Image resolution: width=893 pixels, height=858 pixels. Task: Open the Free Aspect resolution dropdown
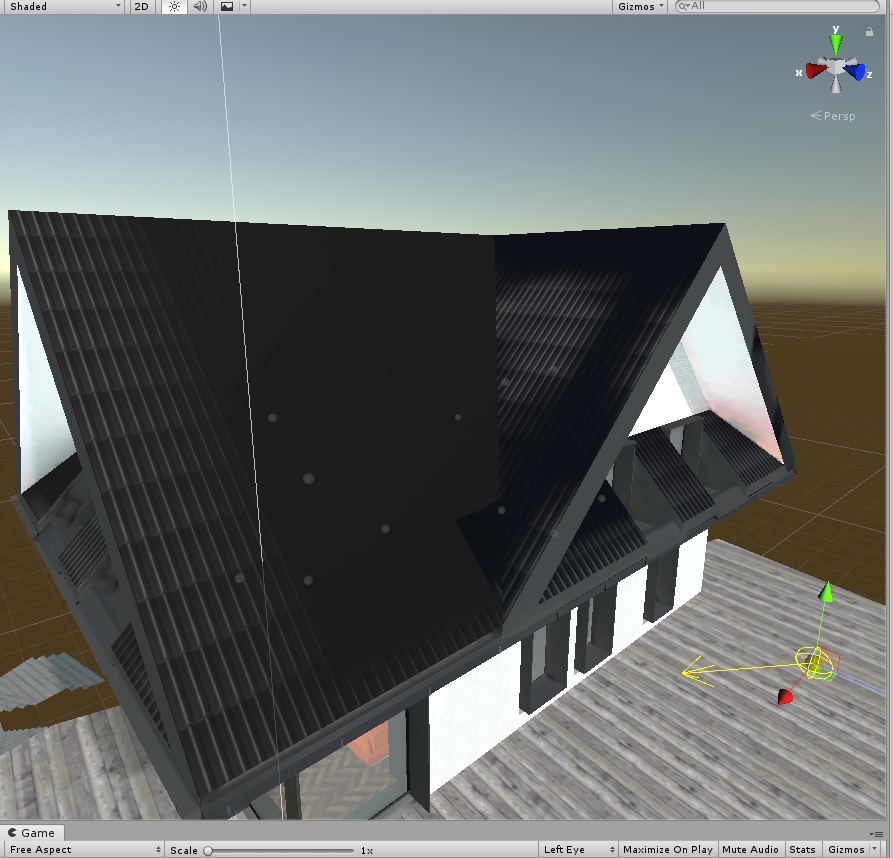coord(80,849)
